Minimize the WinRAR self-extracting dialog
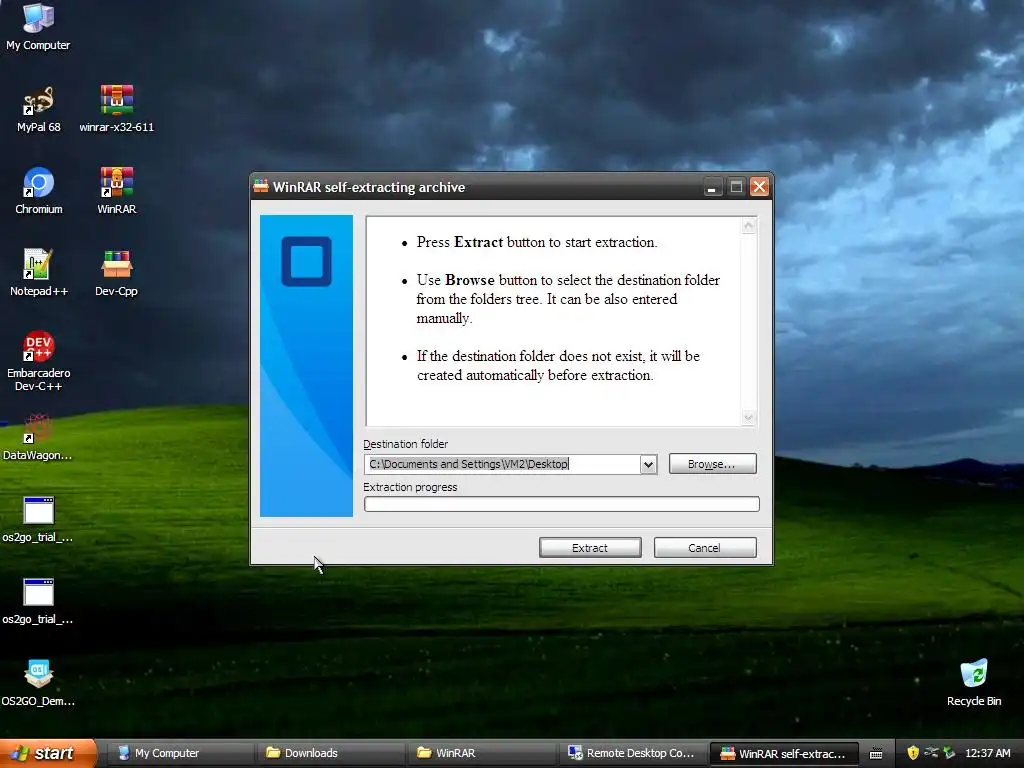This screenshot has height=768, width=1024. coord(712,187)
